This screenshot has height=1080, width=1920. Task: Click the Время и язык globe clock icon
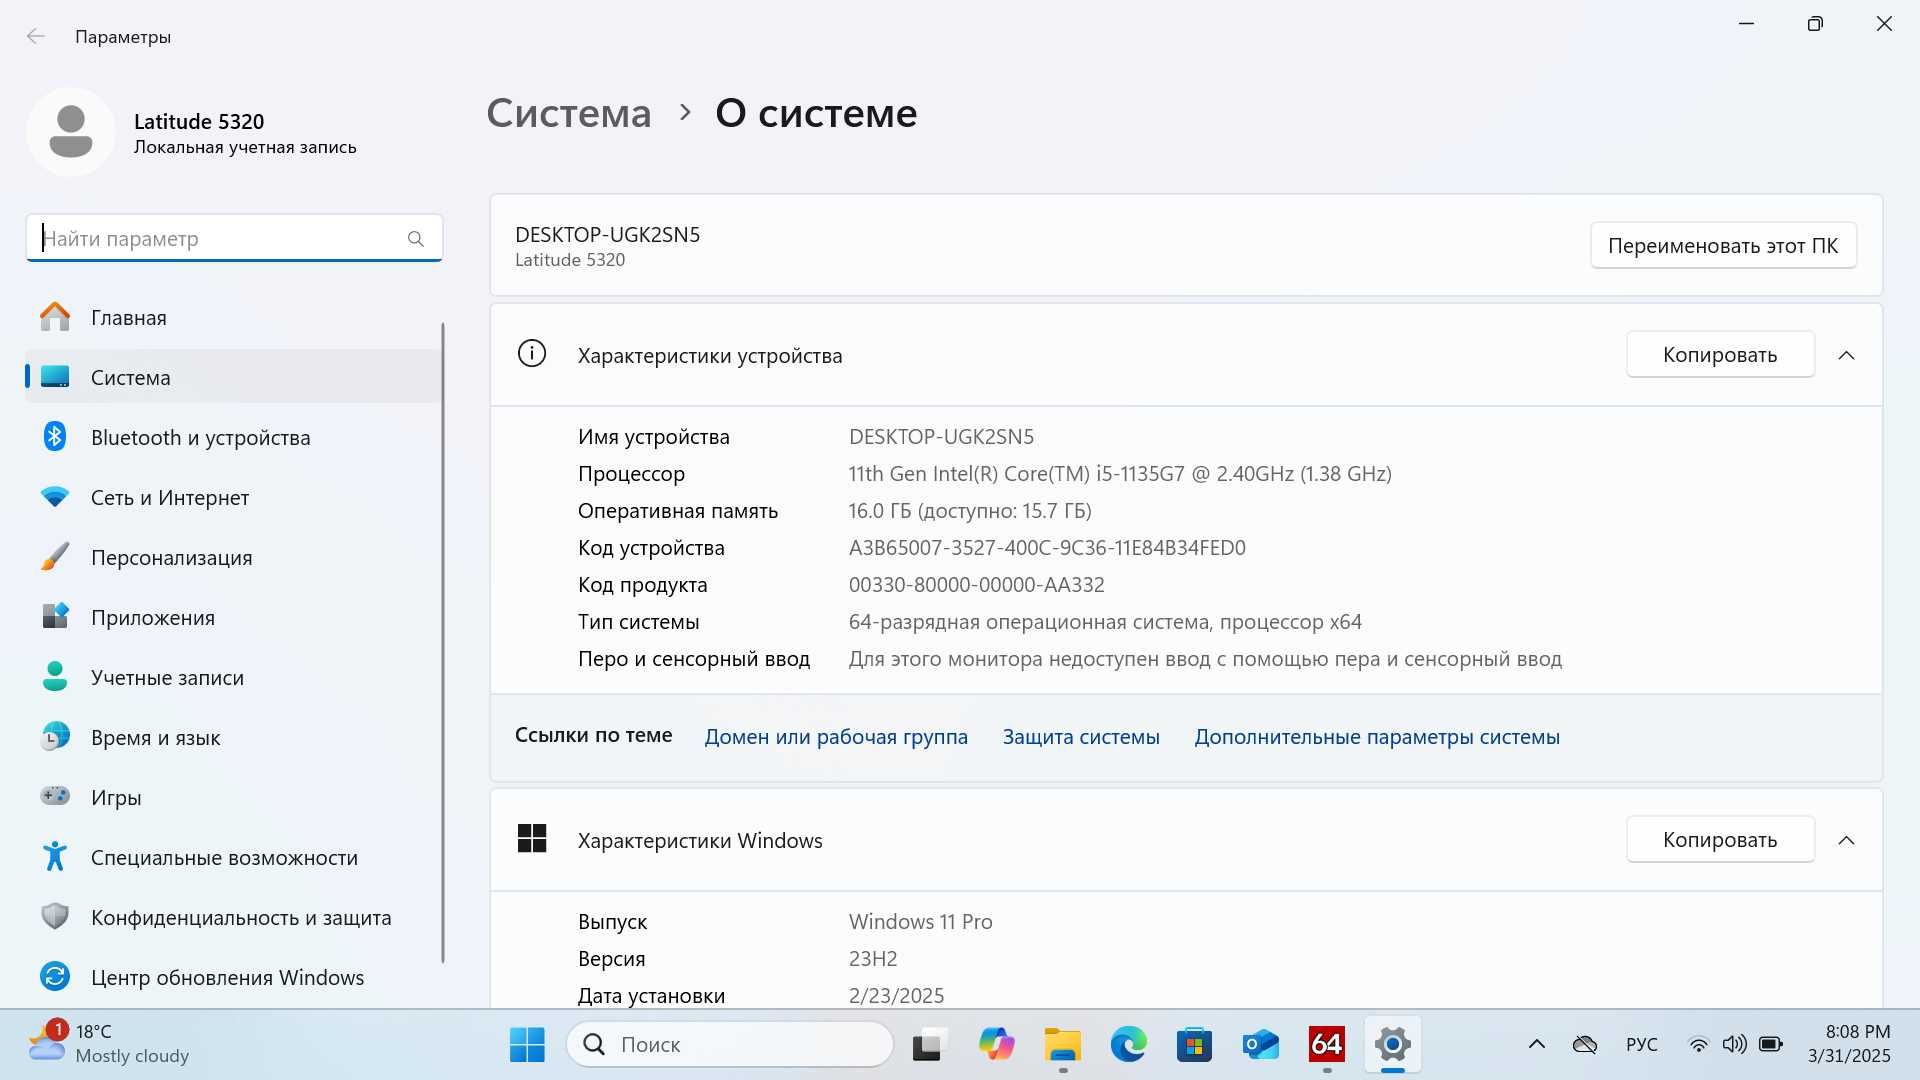(x=55, y=737)
